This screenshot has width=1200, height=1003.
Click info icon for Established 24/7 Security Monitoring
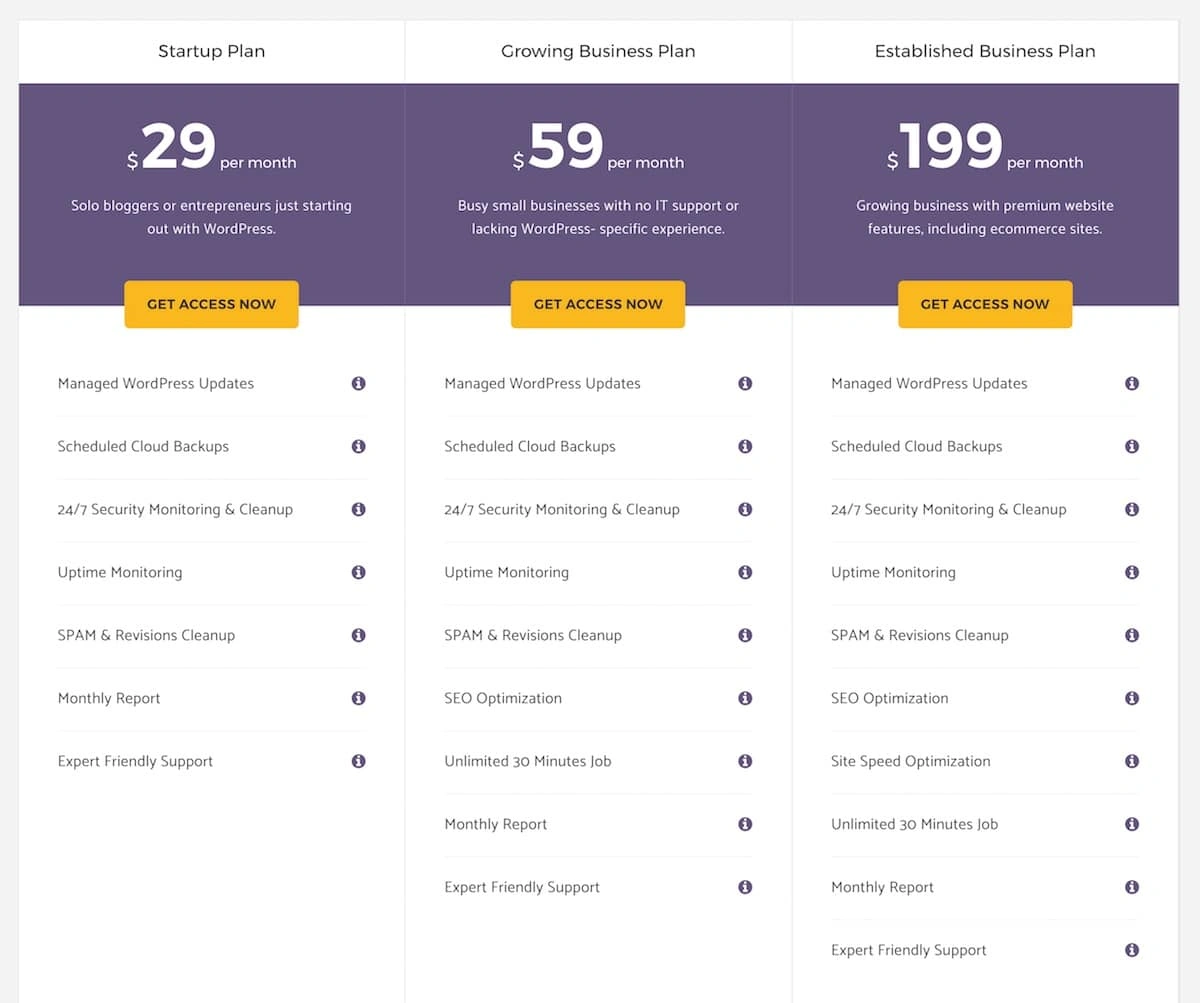(1132, 509)
